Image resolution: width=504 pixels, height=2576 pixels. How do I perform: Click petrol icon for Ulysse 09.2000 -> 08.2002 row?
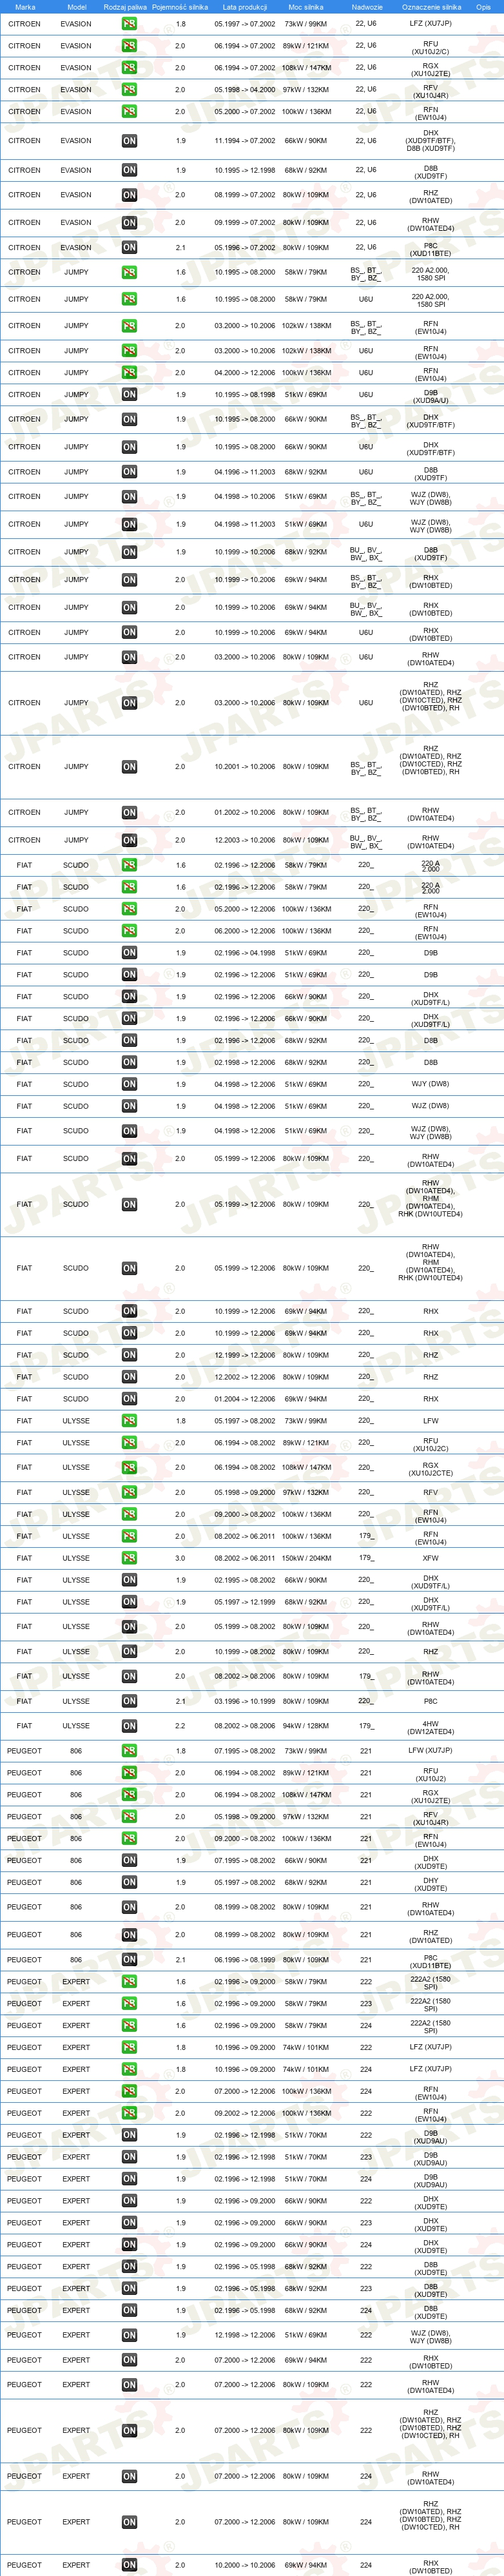pyautogui.click(x=129, y=1514)
